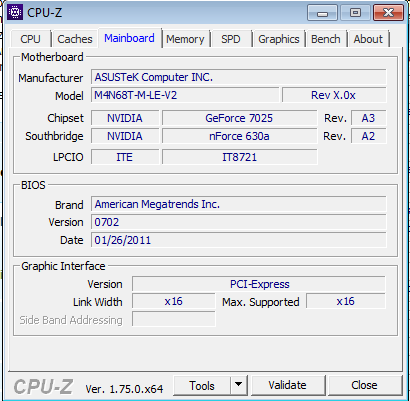Viewport: 410px width, 401px height.
Task: Switch to the Graphics tab
Action: 279,39
